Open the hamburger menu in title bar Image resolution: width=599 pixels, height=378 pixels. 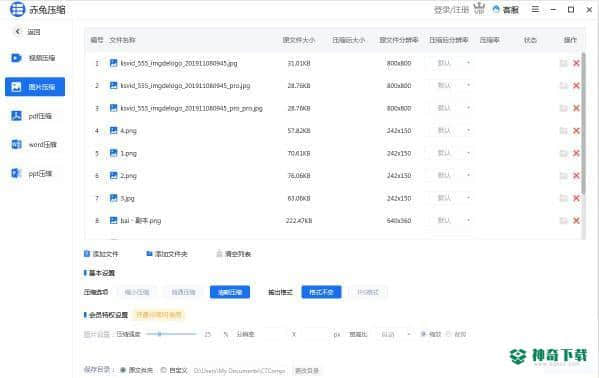point(535,9)
